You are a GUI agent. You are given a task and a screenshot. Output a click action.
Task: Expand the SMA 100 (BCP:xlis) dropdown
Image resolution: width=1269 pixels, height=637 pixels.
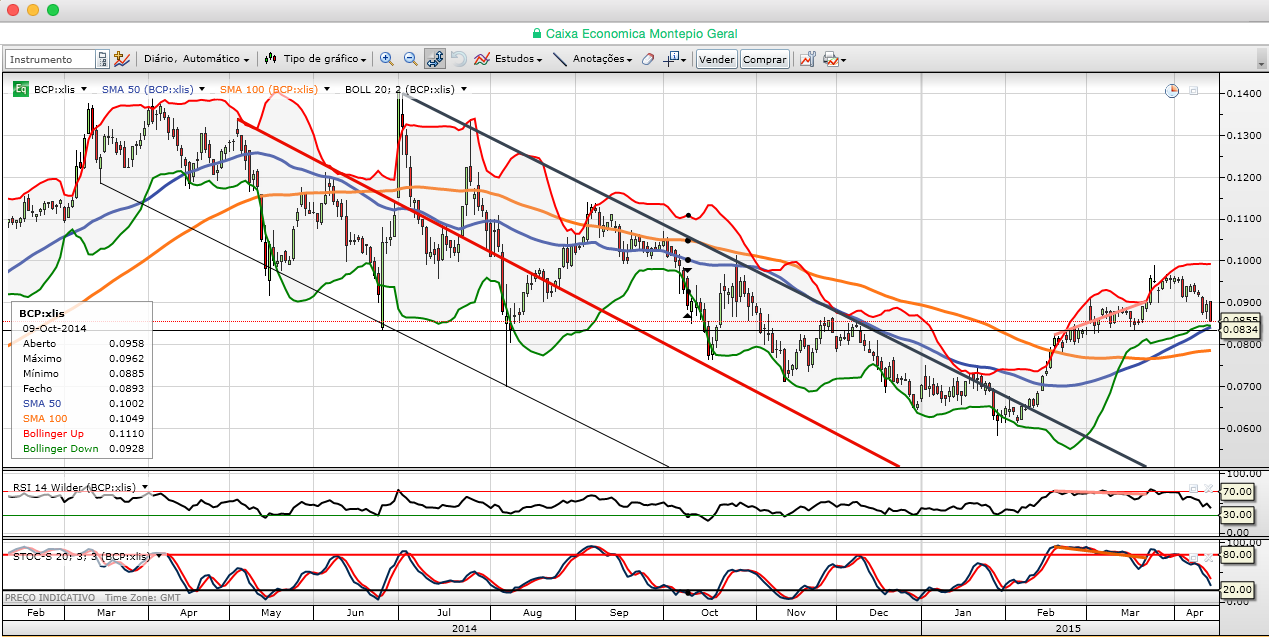327,89
